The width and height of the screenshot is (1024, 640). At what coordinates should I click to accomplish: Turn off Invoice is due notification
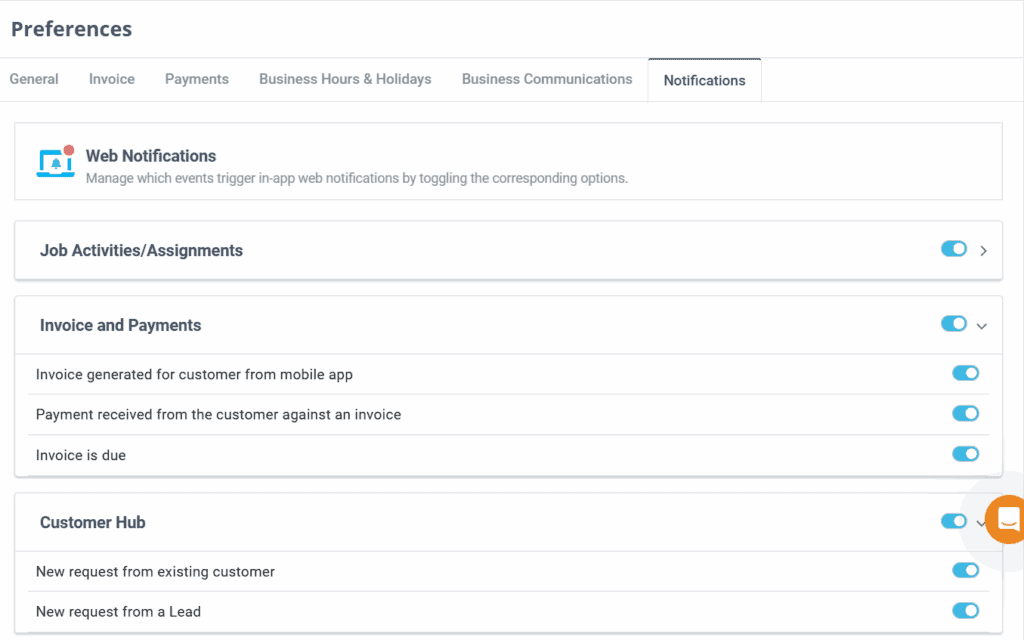pos(965,454)
